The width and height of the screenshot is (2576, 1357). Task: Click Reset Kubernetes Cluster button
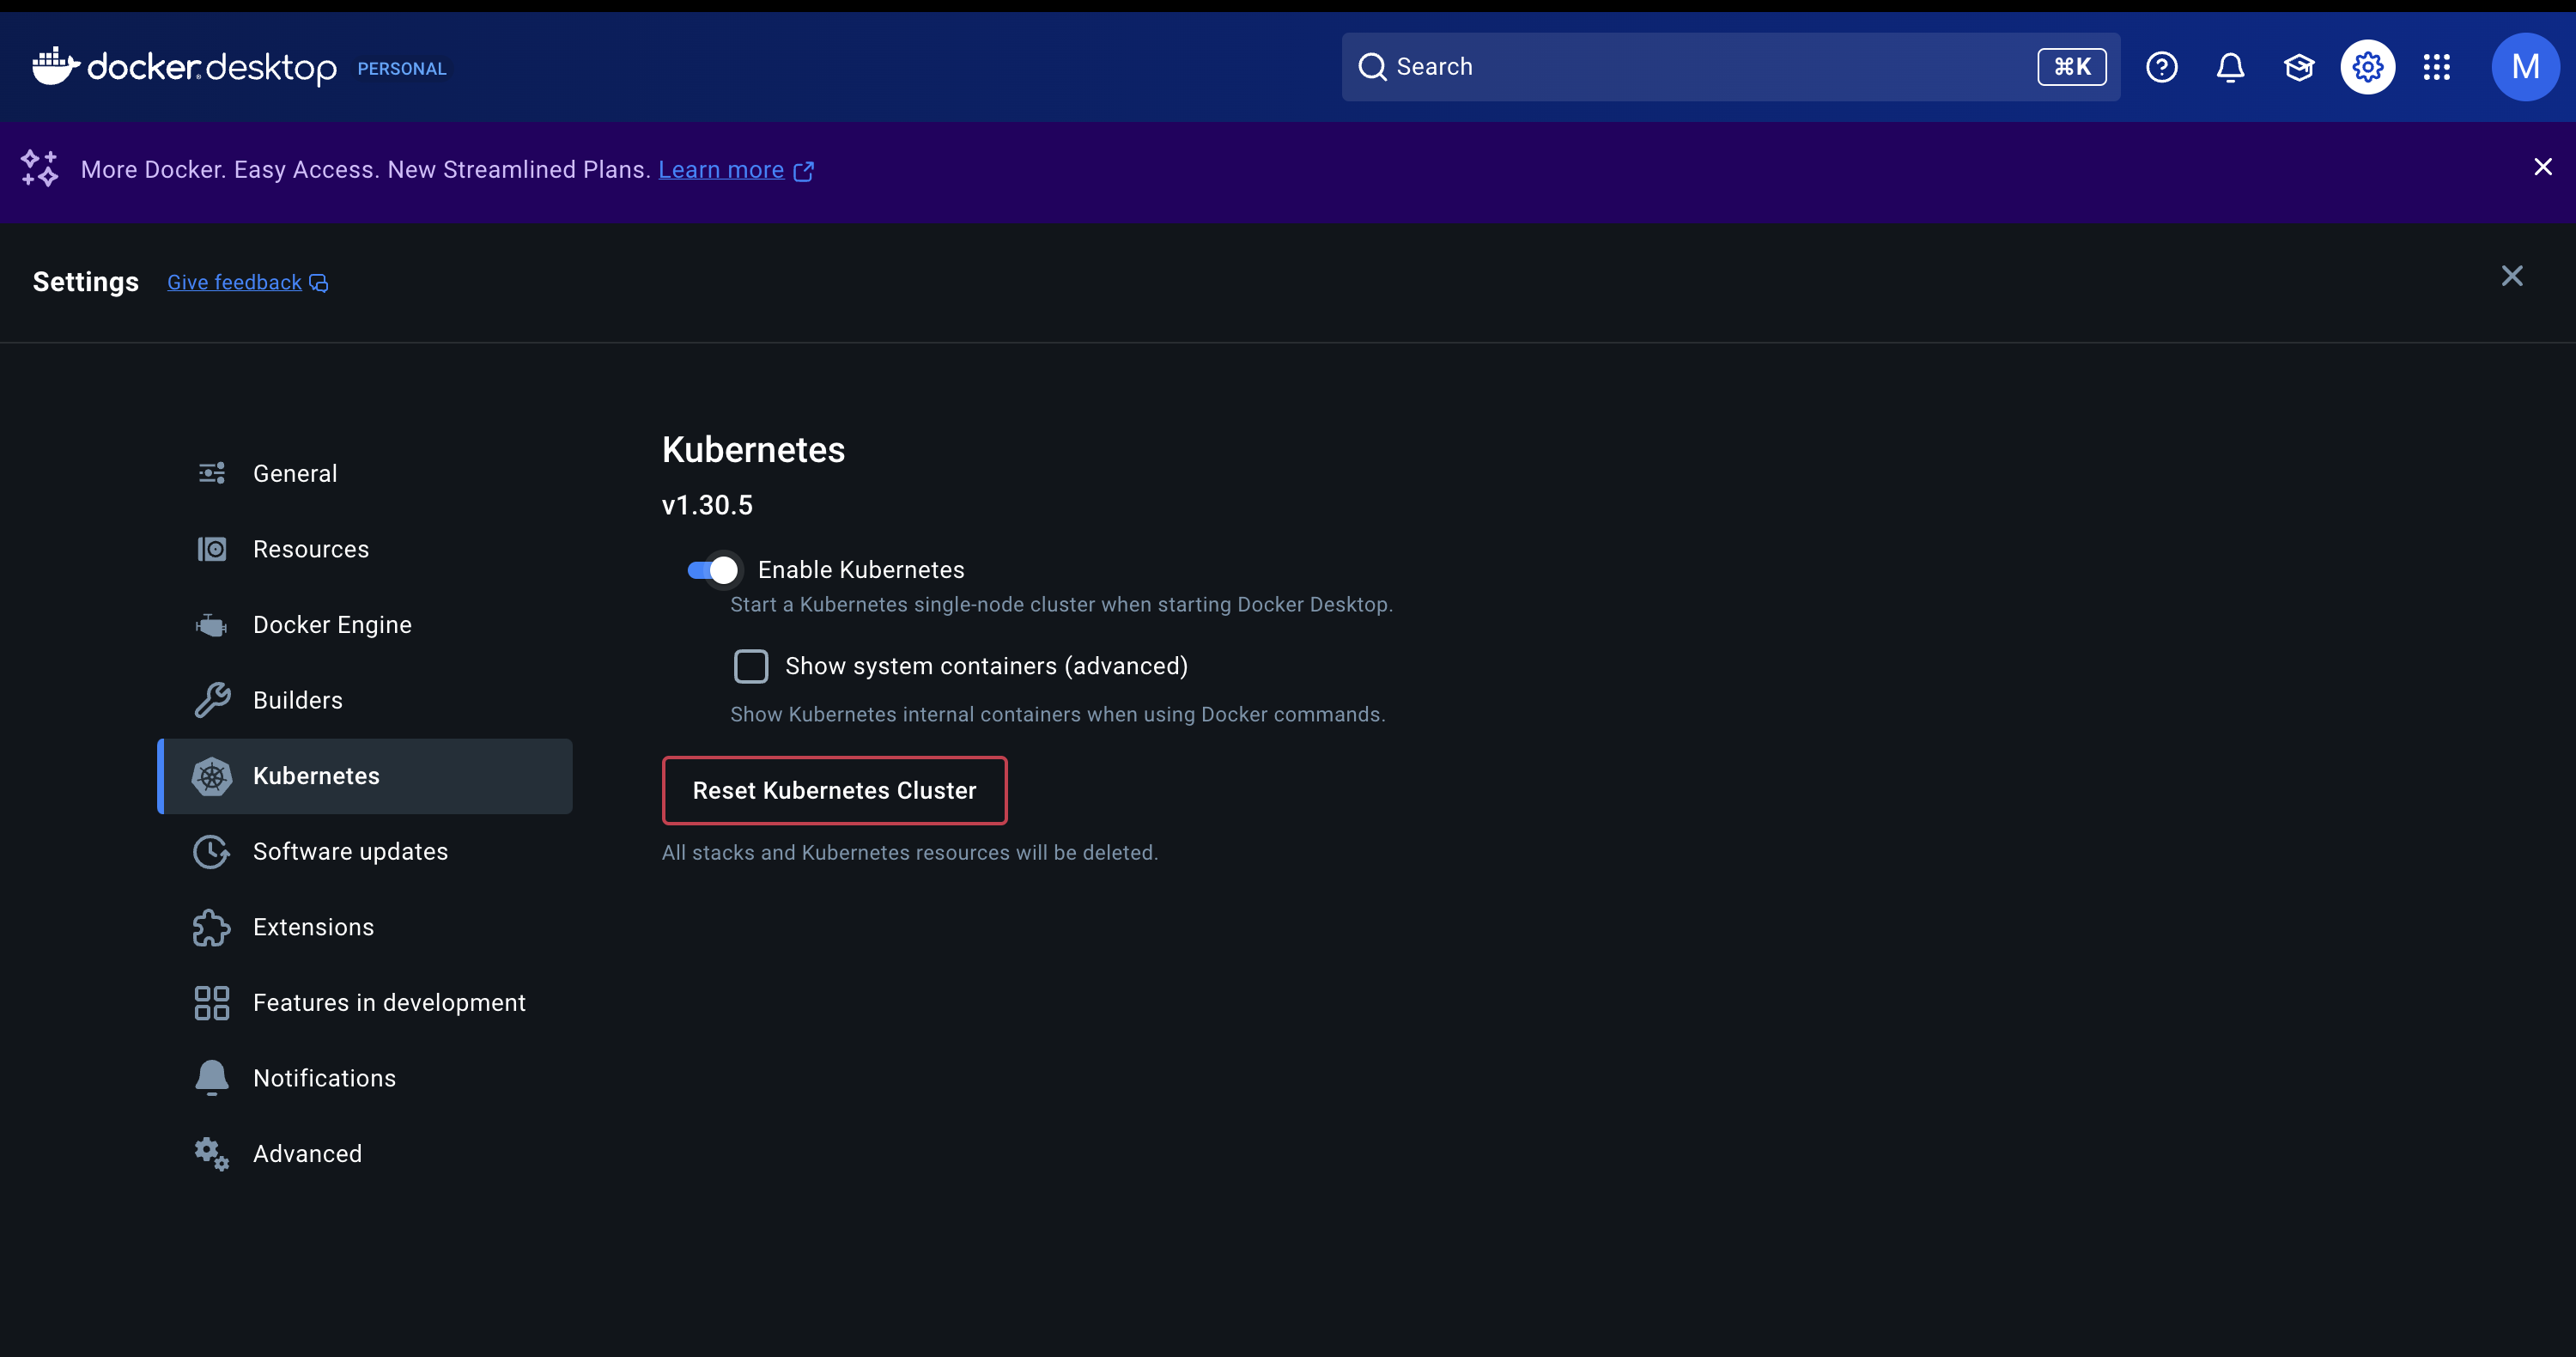coord(834,790)
